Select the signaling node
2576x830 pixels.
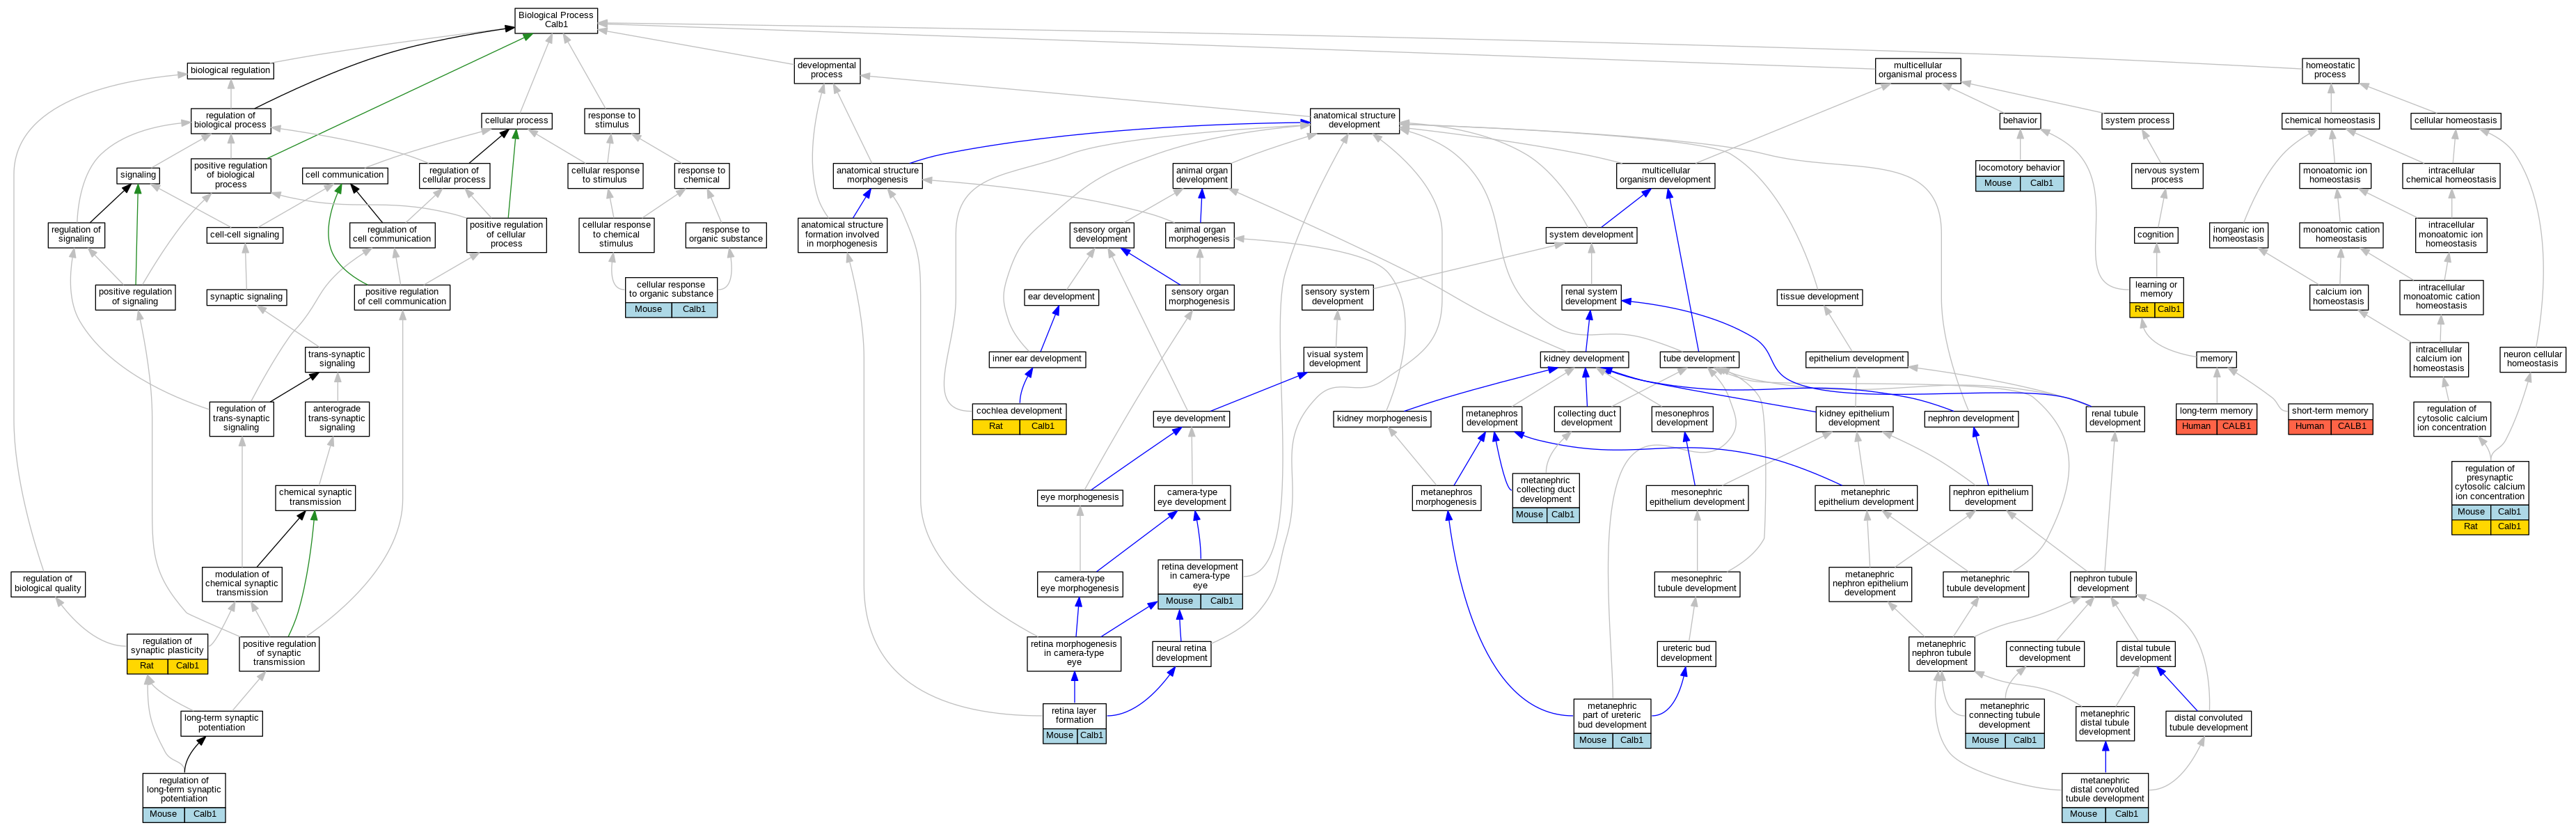(138, 175)
